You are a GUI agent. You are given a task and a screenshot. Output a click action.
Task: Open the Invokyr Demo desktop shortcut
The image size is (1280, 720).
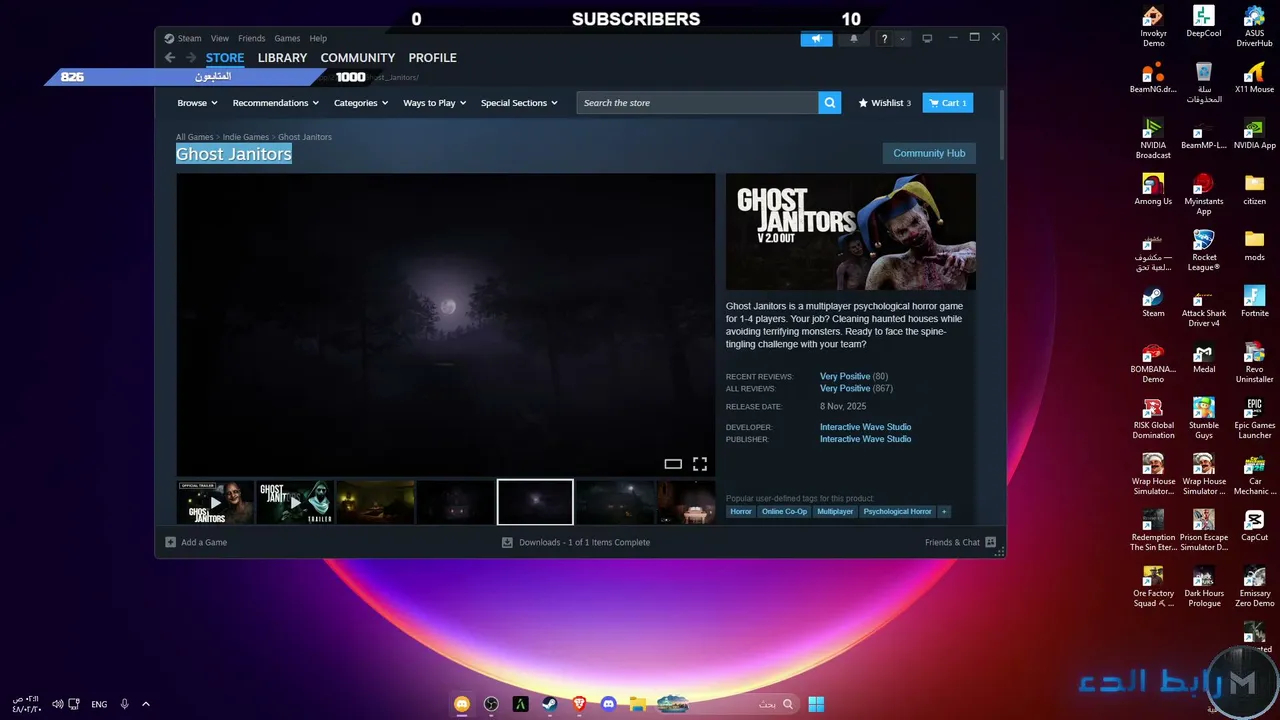(1153, 27)
